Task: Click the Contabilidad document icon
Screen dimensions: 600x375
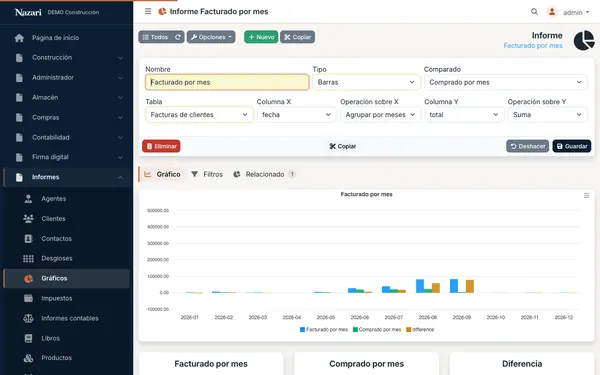Action: point(19,137)
